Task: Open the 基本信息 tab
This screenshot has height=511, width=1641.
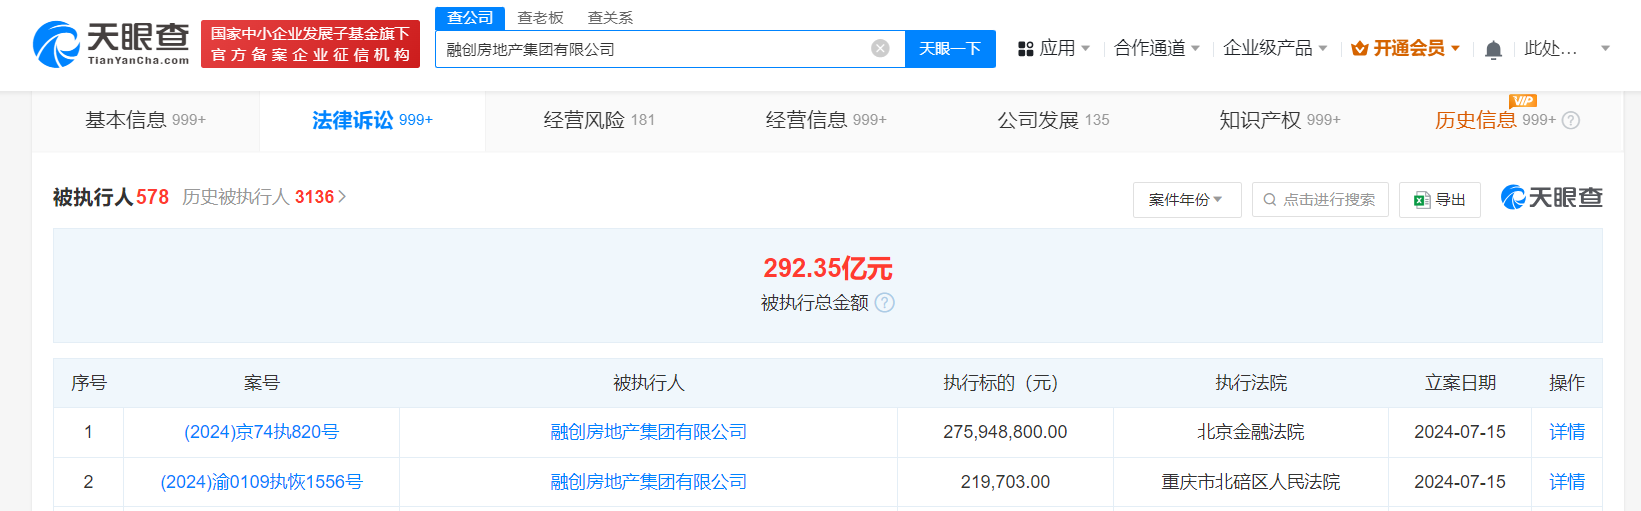Action: pyautogui.click(x=145, y=120)
